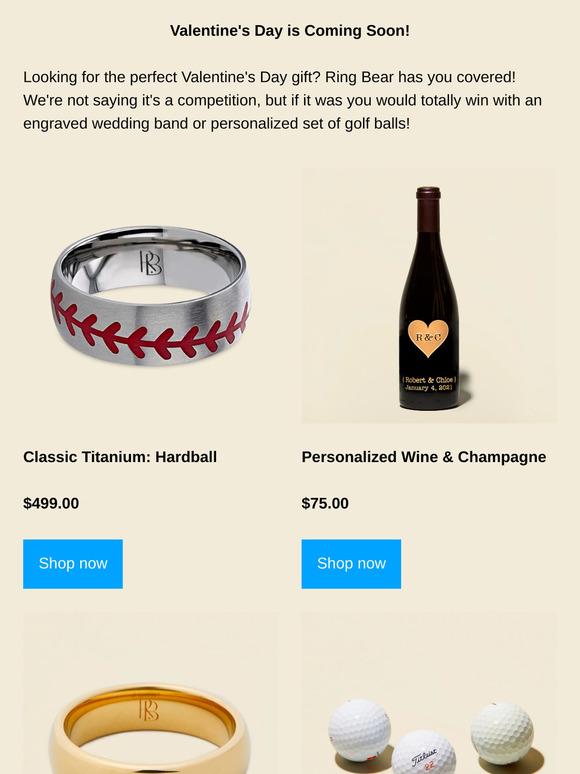580x774 pixels.
Task: Click the Shop now button under Hardball ring
Action: (x=73, y=564)
